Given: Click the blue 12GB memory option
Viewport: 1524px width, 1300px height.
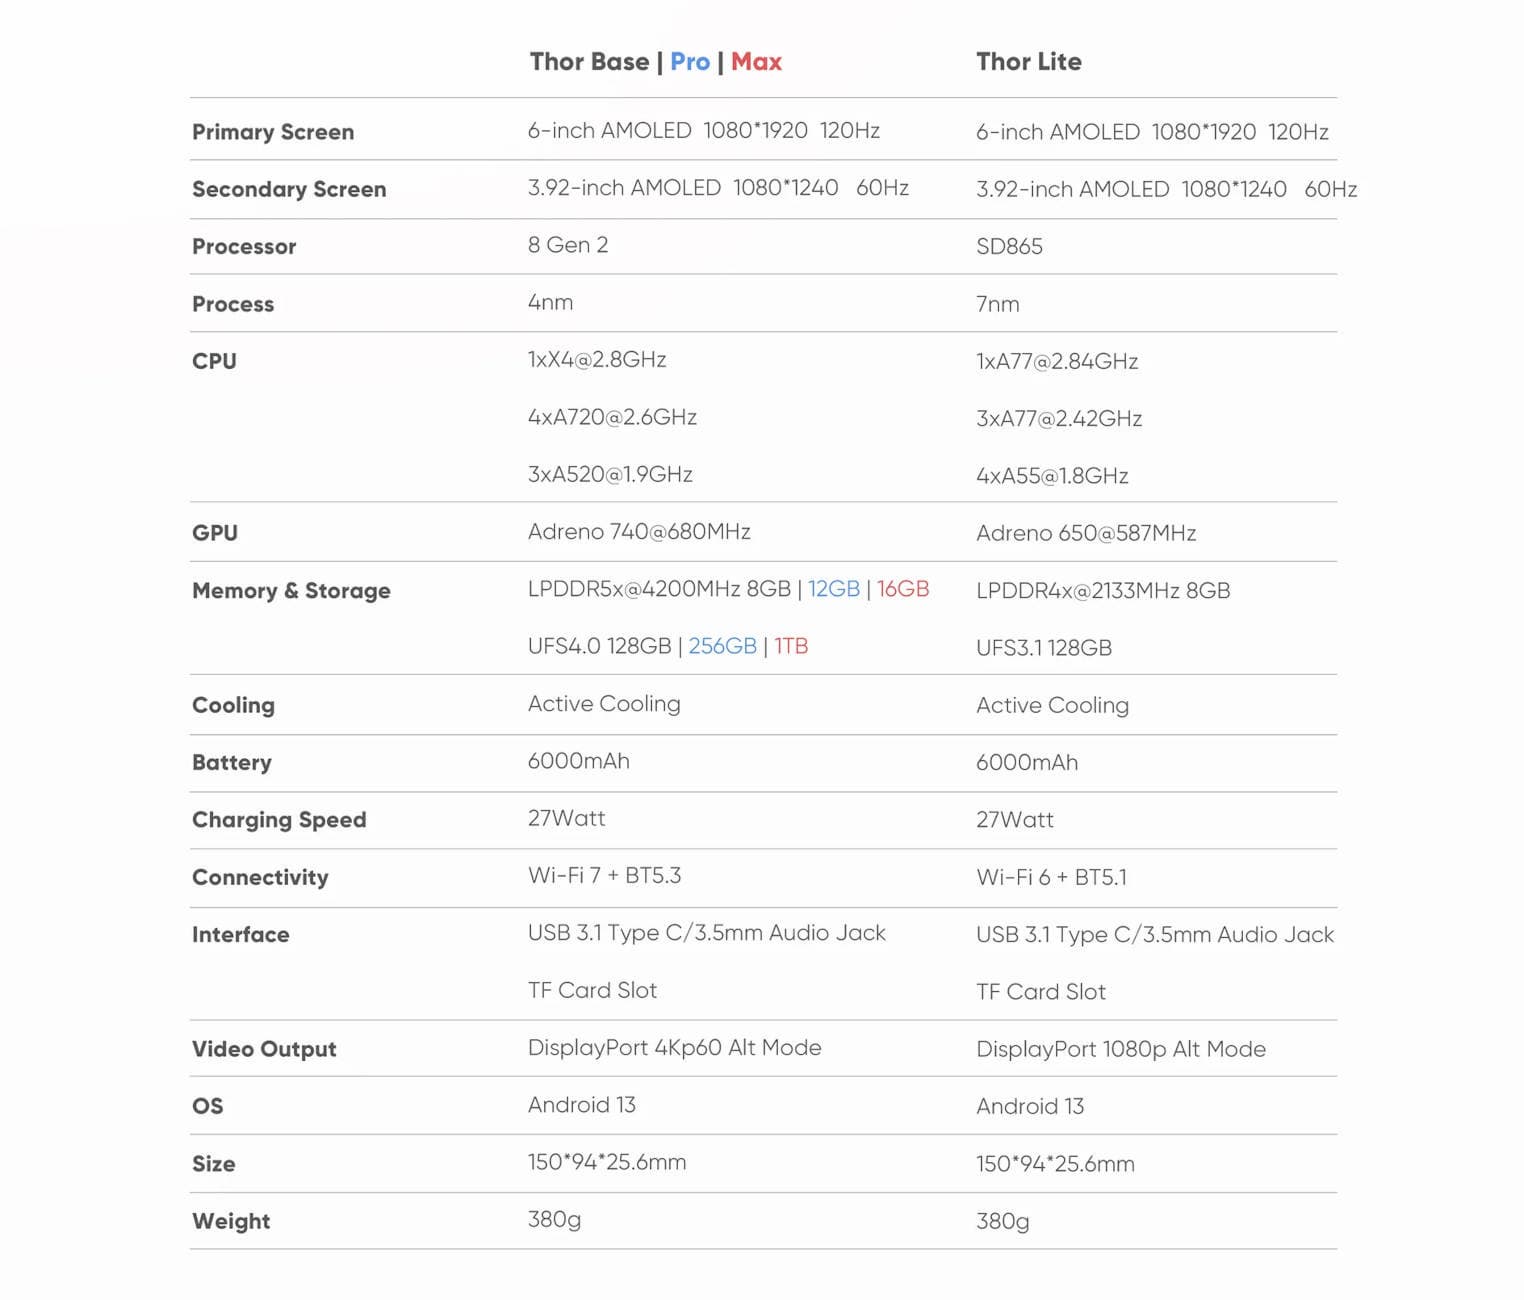Looking at the screenshot, I should [x=833, y=589].
